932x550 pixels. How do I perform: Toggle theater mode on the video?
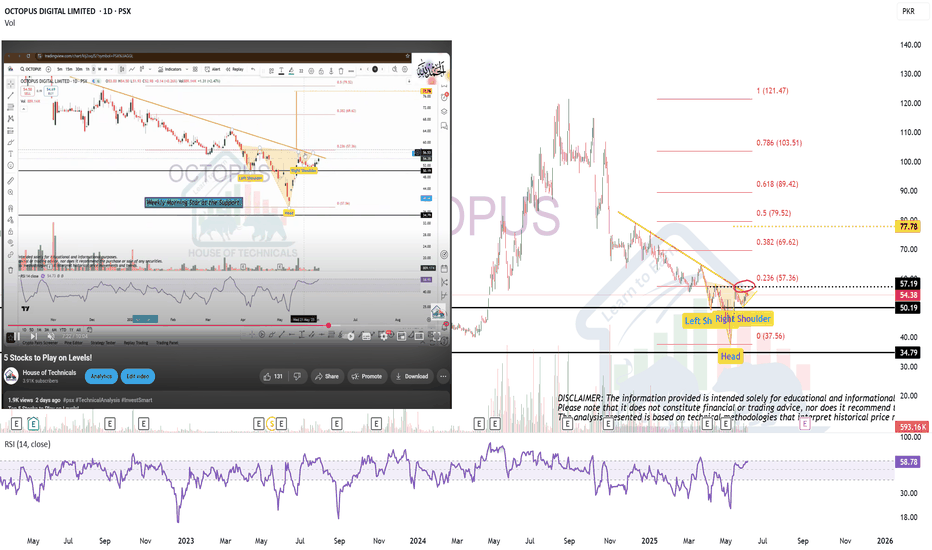pos(419,336)
